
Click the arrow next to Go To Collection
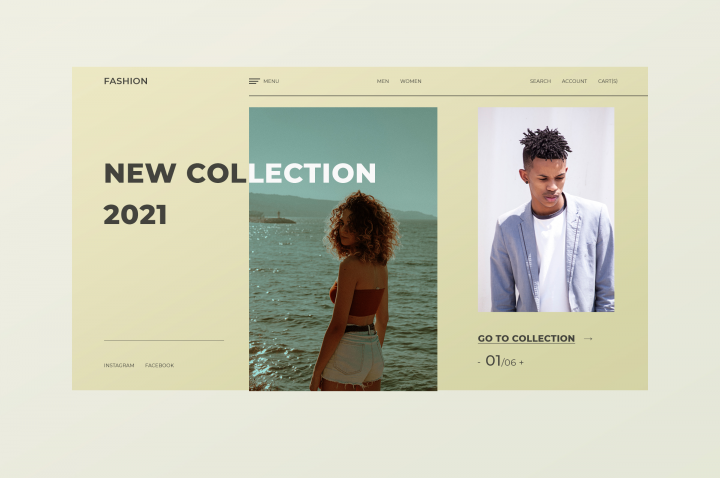tap(588, 338)
